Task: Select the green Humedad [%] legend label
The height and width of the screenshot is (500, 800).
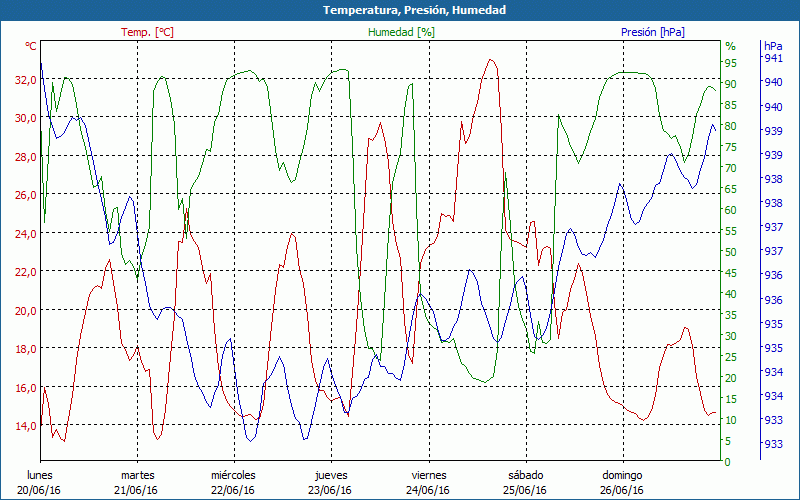Action: (x=402, y=32)
